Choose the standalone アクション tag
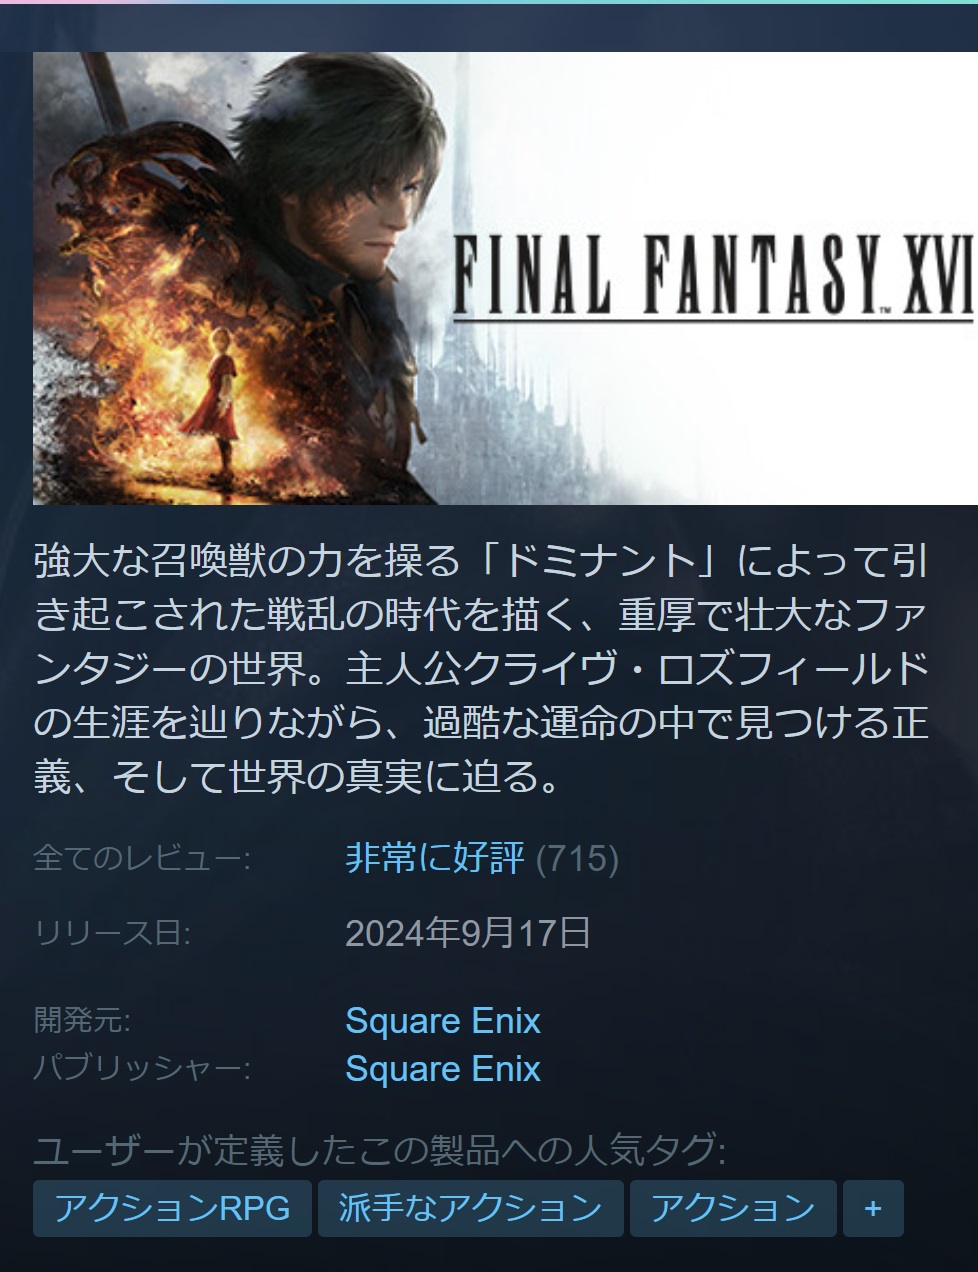 click(x=733, y=1208)
